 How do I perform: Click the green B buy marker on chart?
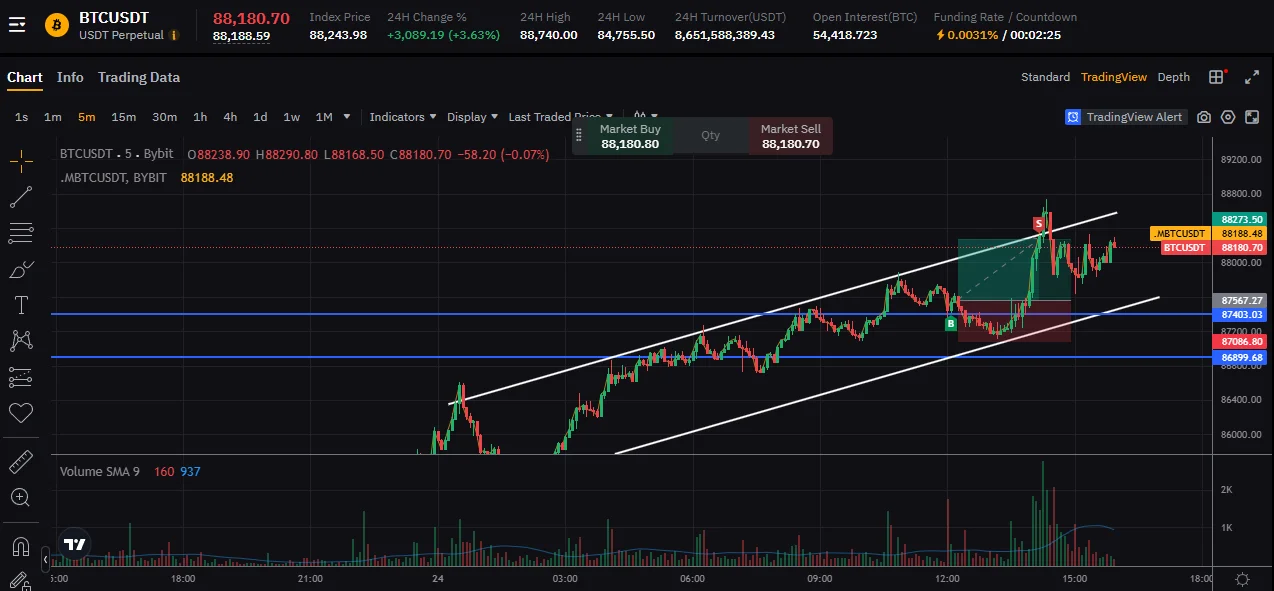point(951,323)
